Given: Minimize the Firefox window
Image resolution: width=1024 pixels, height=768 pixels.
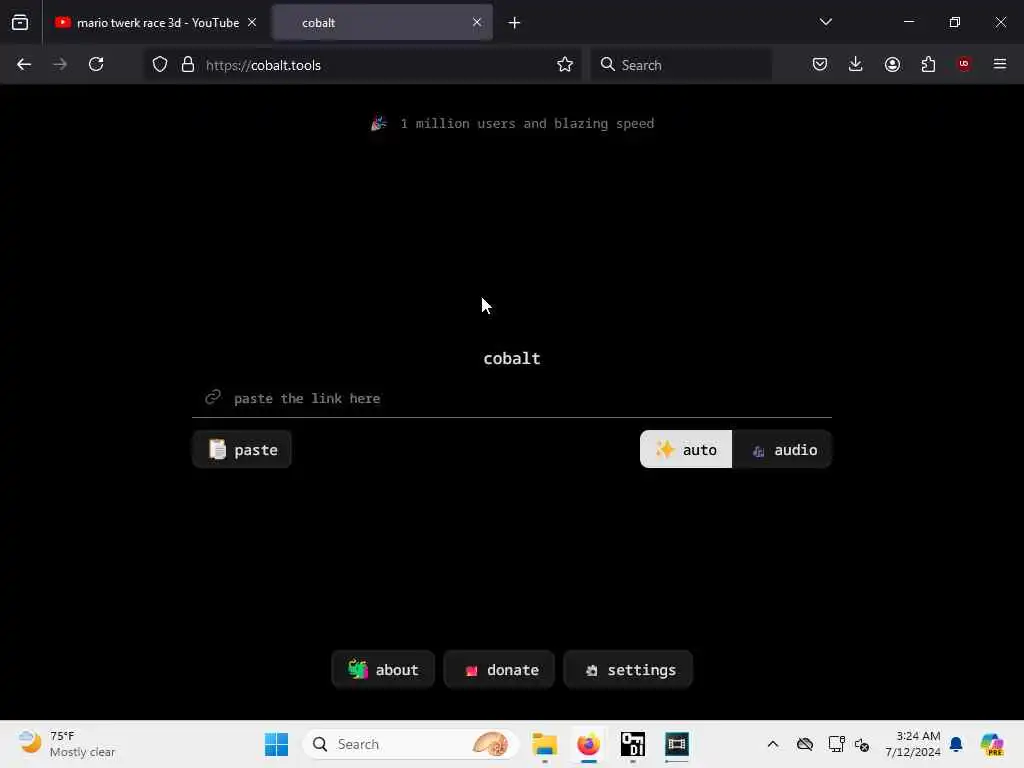Looking at the screenshot, I should pyautogui.click(x=909, y=22).
